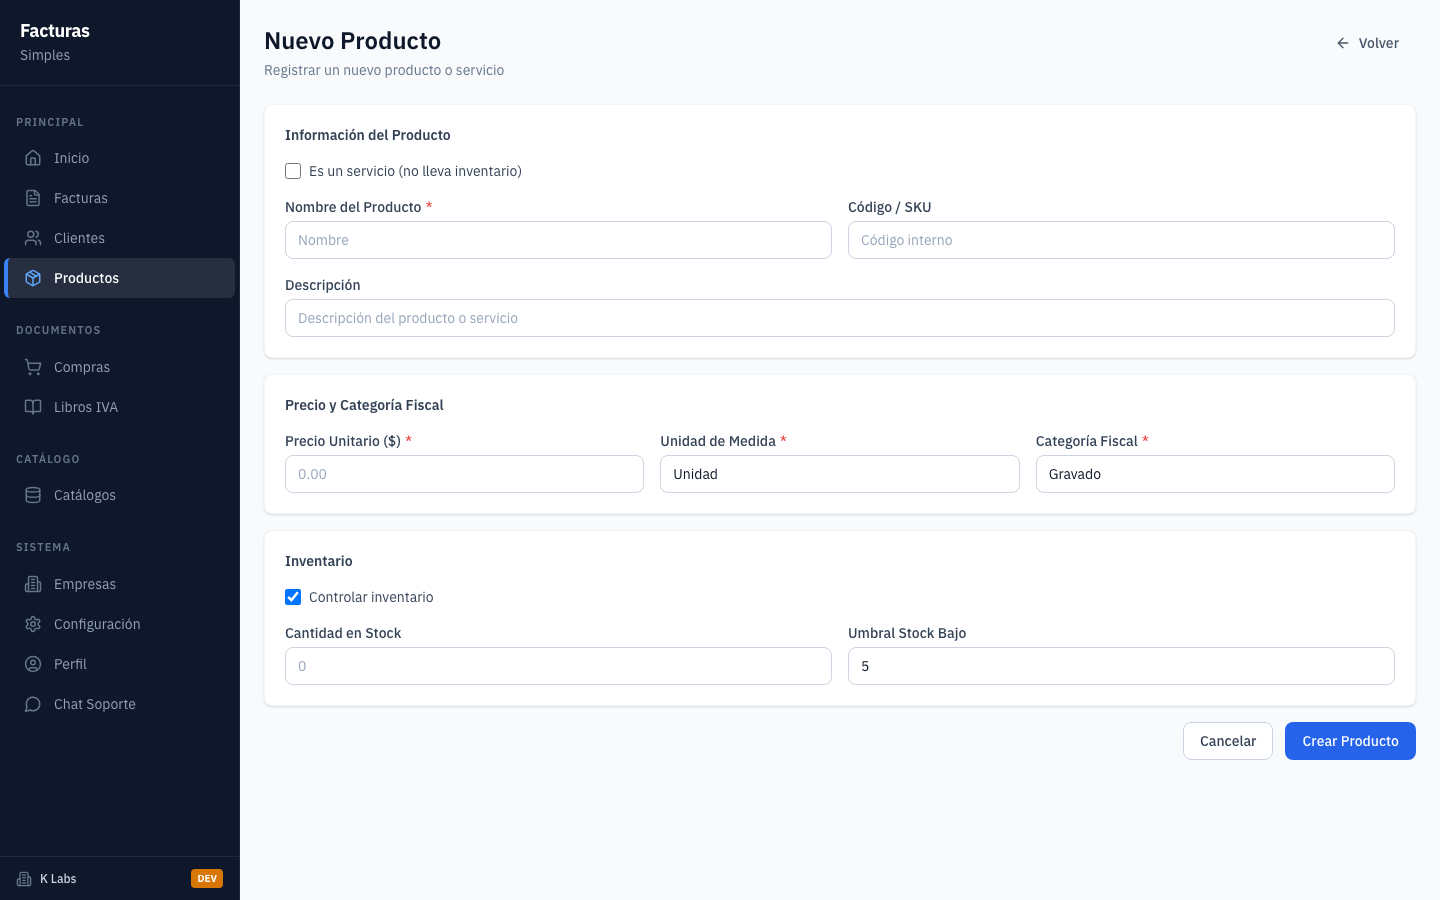Image resolution: width=1440 pixels, height=900 pixels.
Task: Select Compras in the sidebar
Action: (x=120, y=367)
